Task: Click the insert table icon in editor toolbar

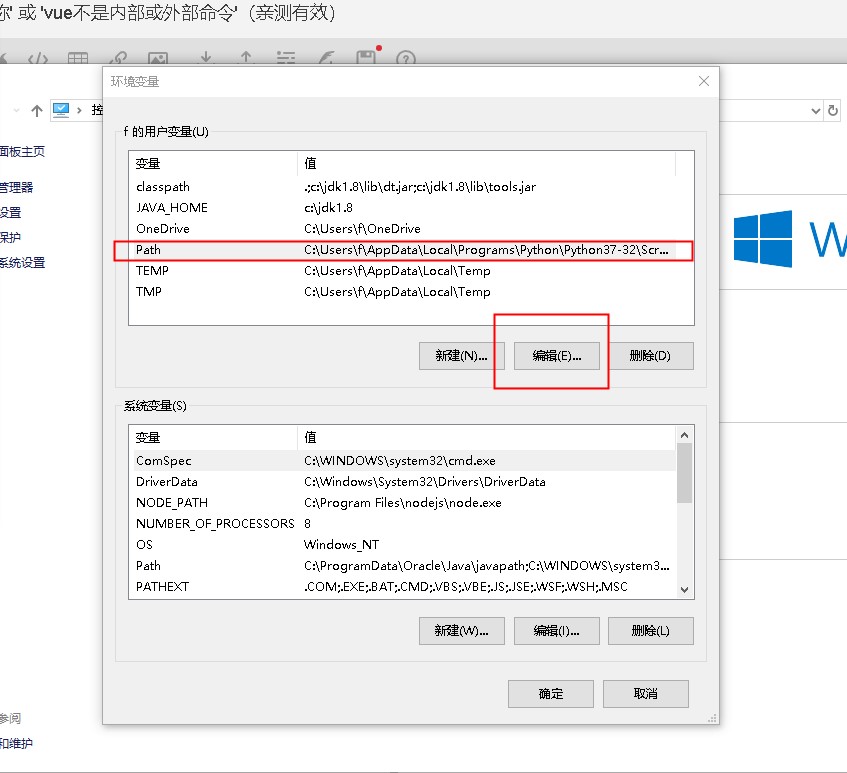Action: pyautogui.click(x=78, y=58)
